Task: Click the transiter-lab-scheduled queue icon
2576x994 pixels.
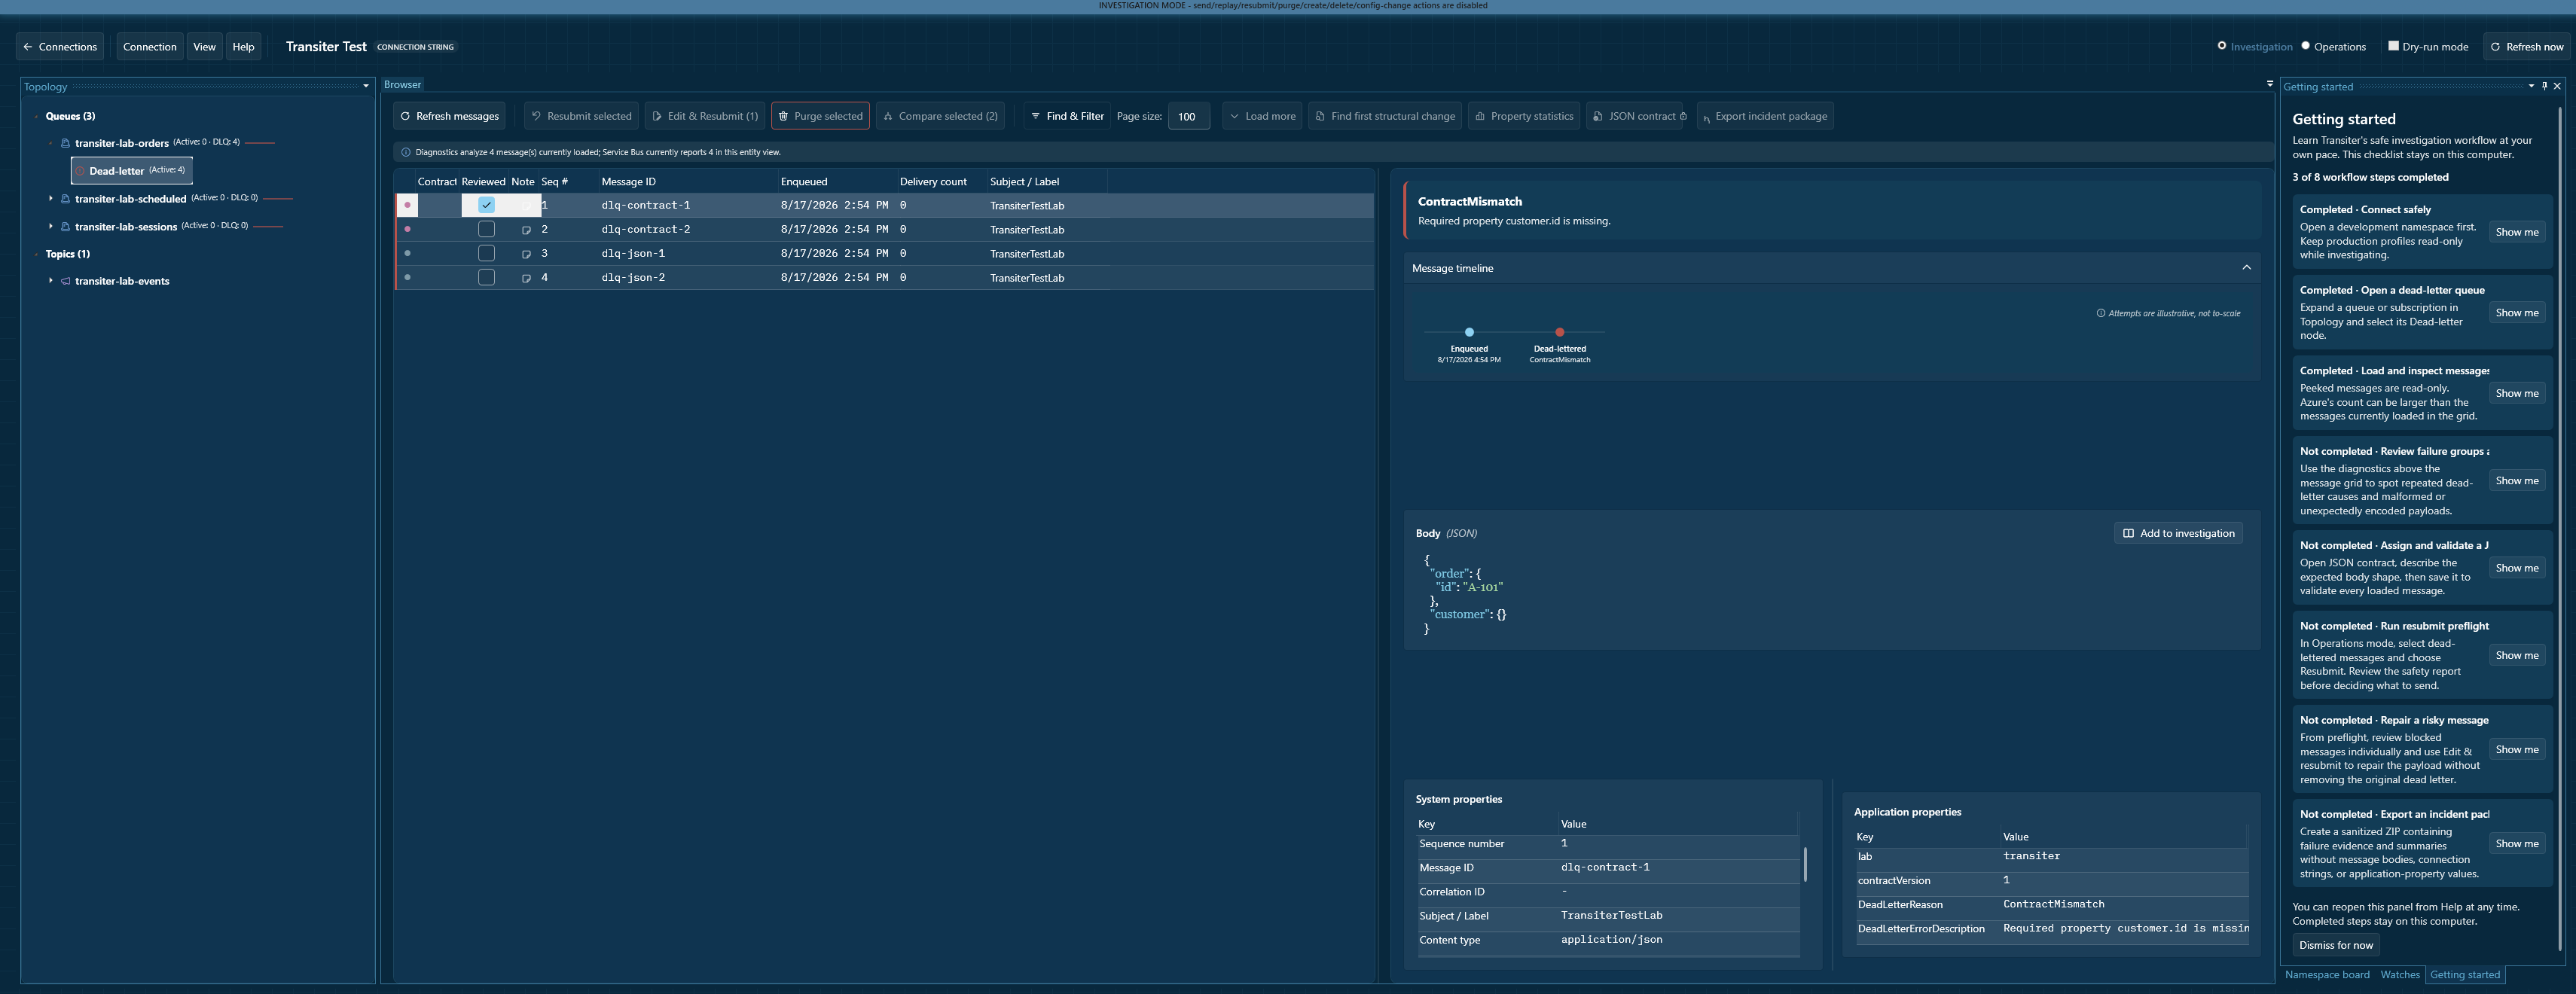Action: click(x=66, y=199)
